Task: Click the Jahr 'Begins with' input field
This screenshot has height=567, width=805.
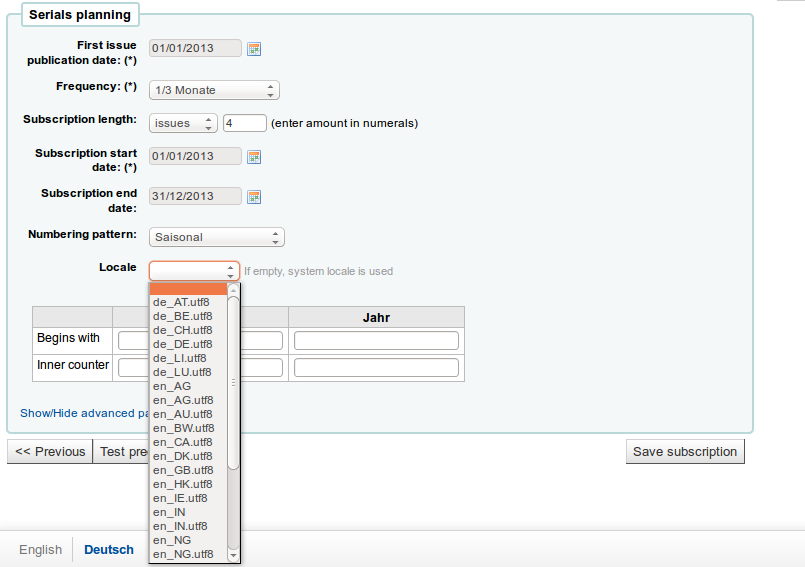Action: click(x=376, y=341)
